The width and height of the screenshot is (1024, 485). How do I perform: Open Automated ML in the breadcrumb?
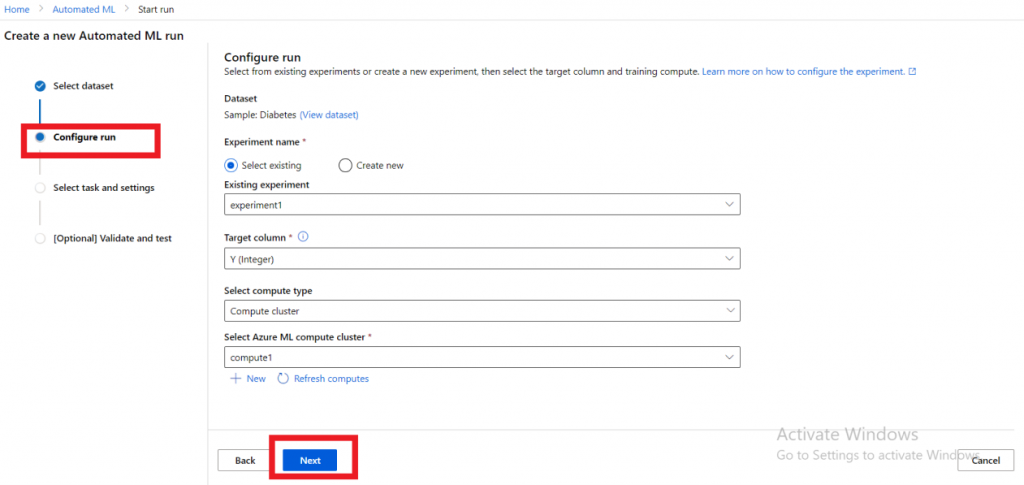pos(84,9)
